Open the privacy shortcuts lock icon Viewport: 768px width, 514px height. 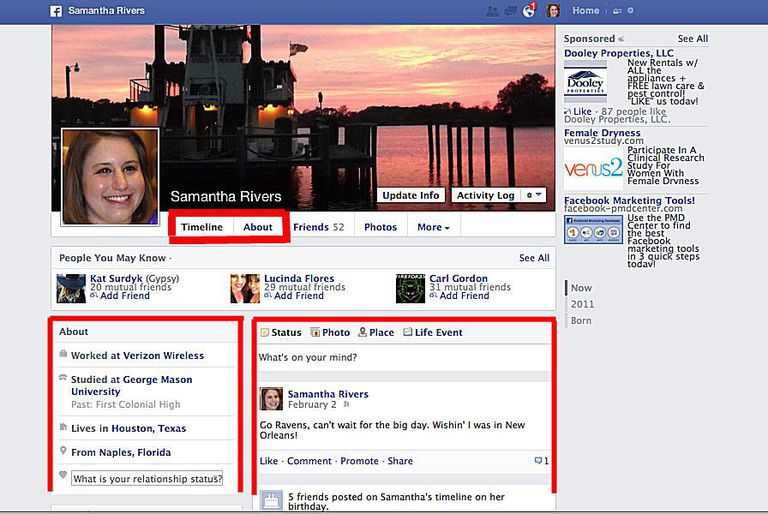[x=617, y=11]
